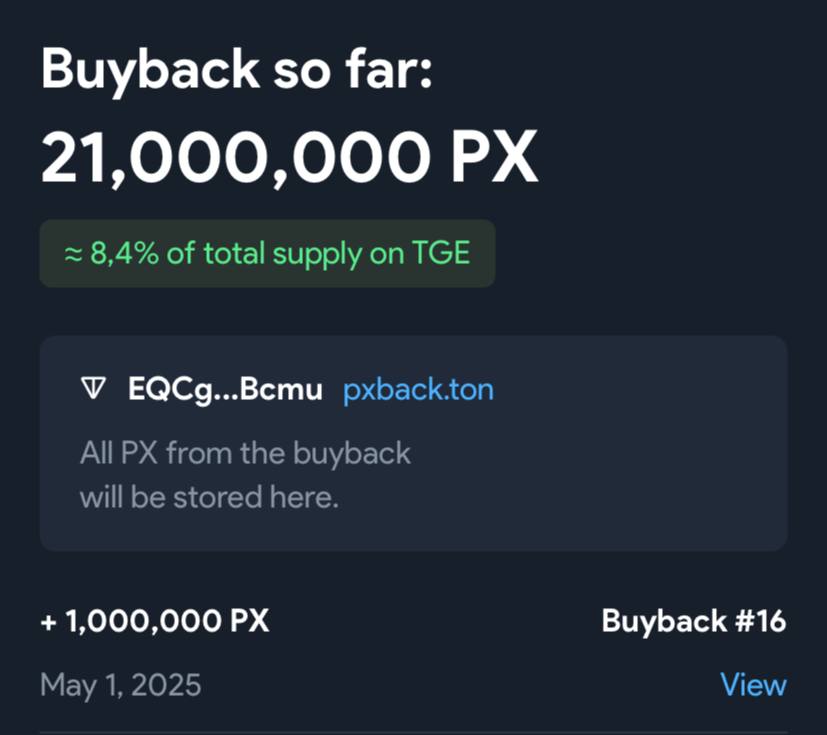Click the PX ticker after 21,000,000
This screenshot has height=735, width=827.
(494, 157)
